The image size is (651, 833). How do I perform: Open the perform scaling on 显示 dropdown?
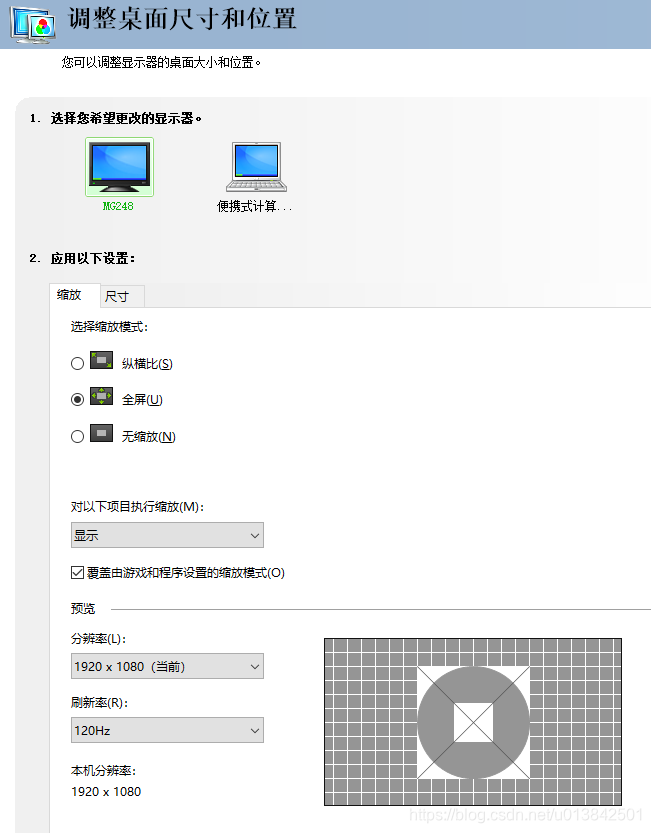[167, 535]
